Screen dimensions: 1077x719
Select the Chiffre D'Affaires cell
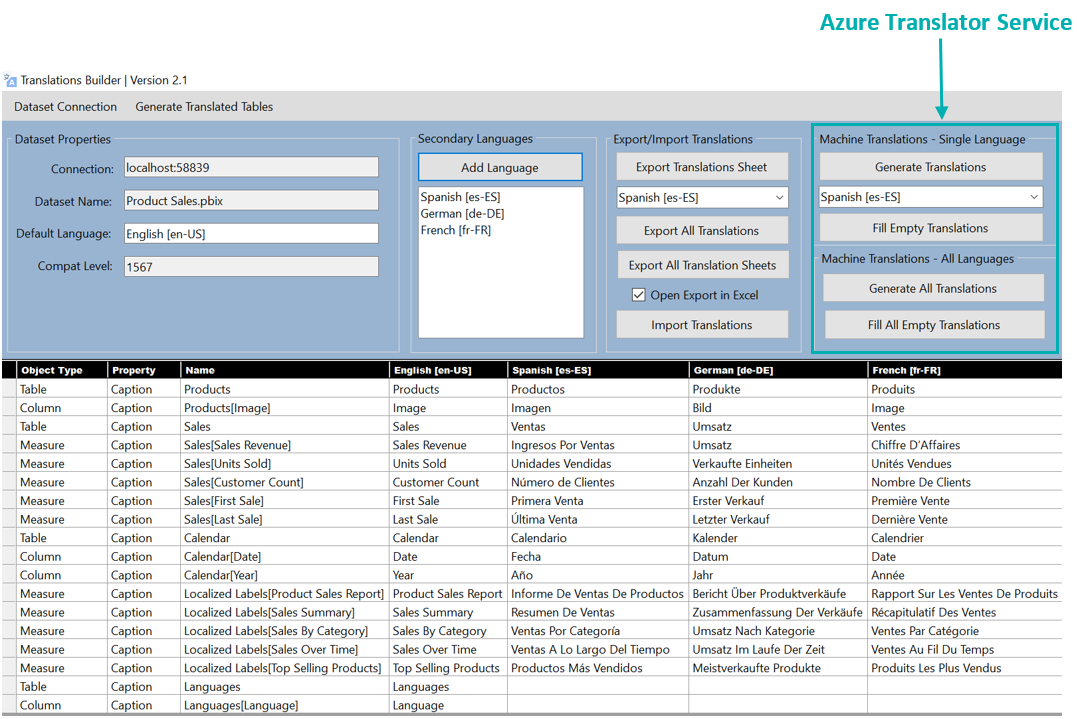964,445
